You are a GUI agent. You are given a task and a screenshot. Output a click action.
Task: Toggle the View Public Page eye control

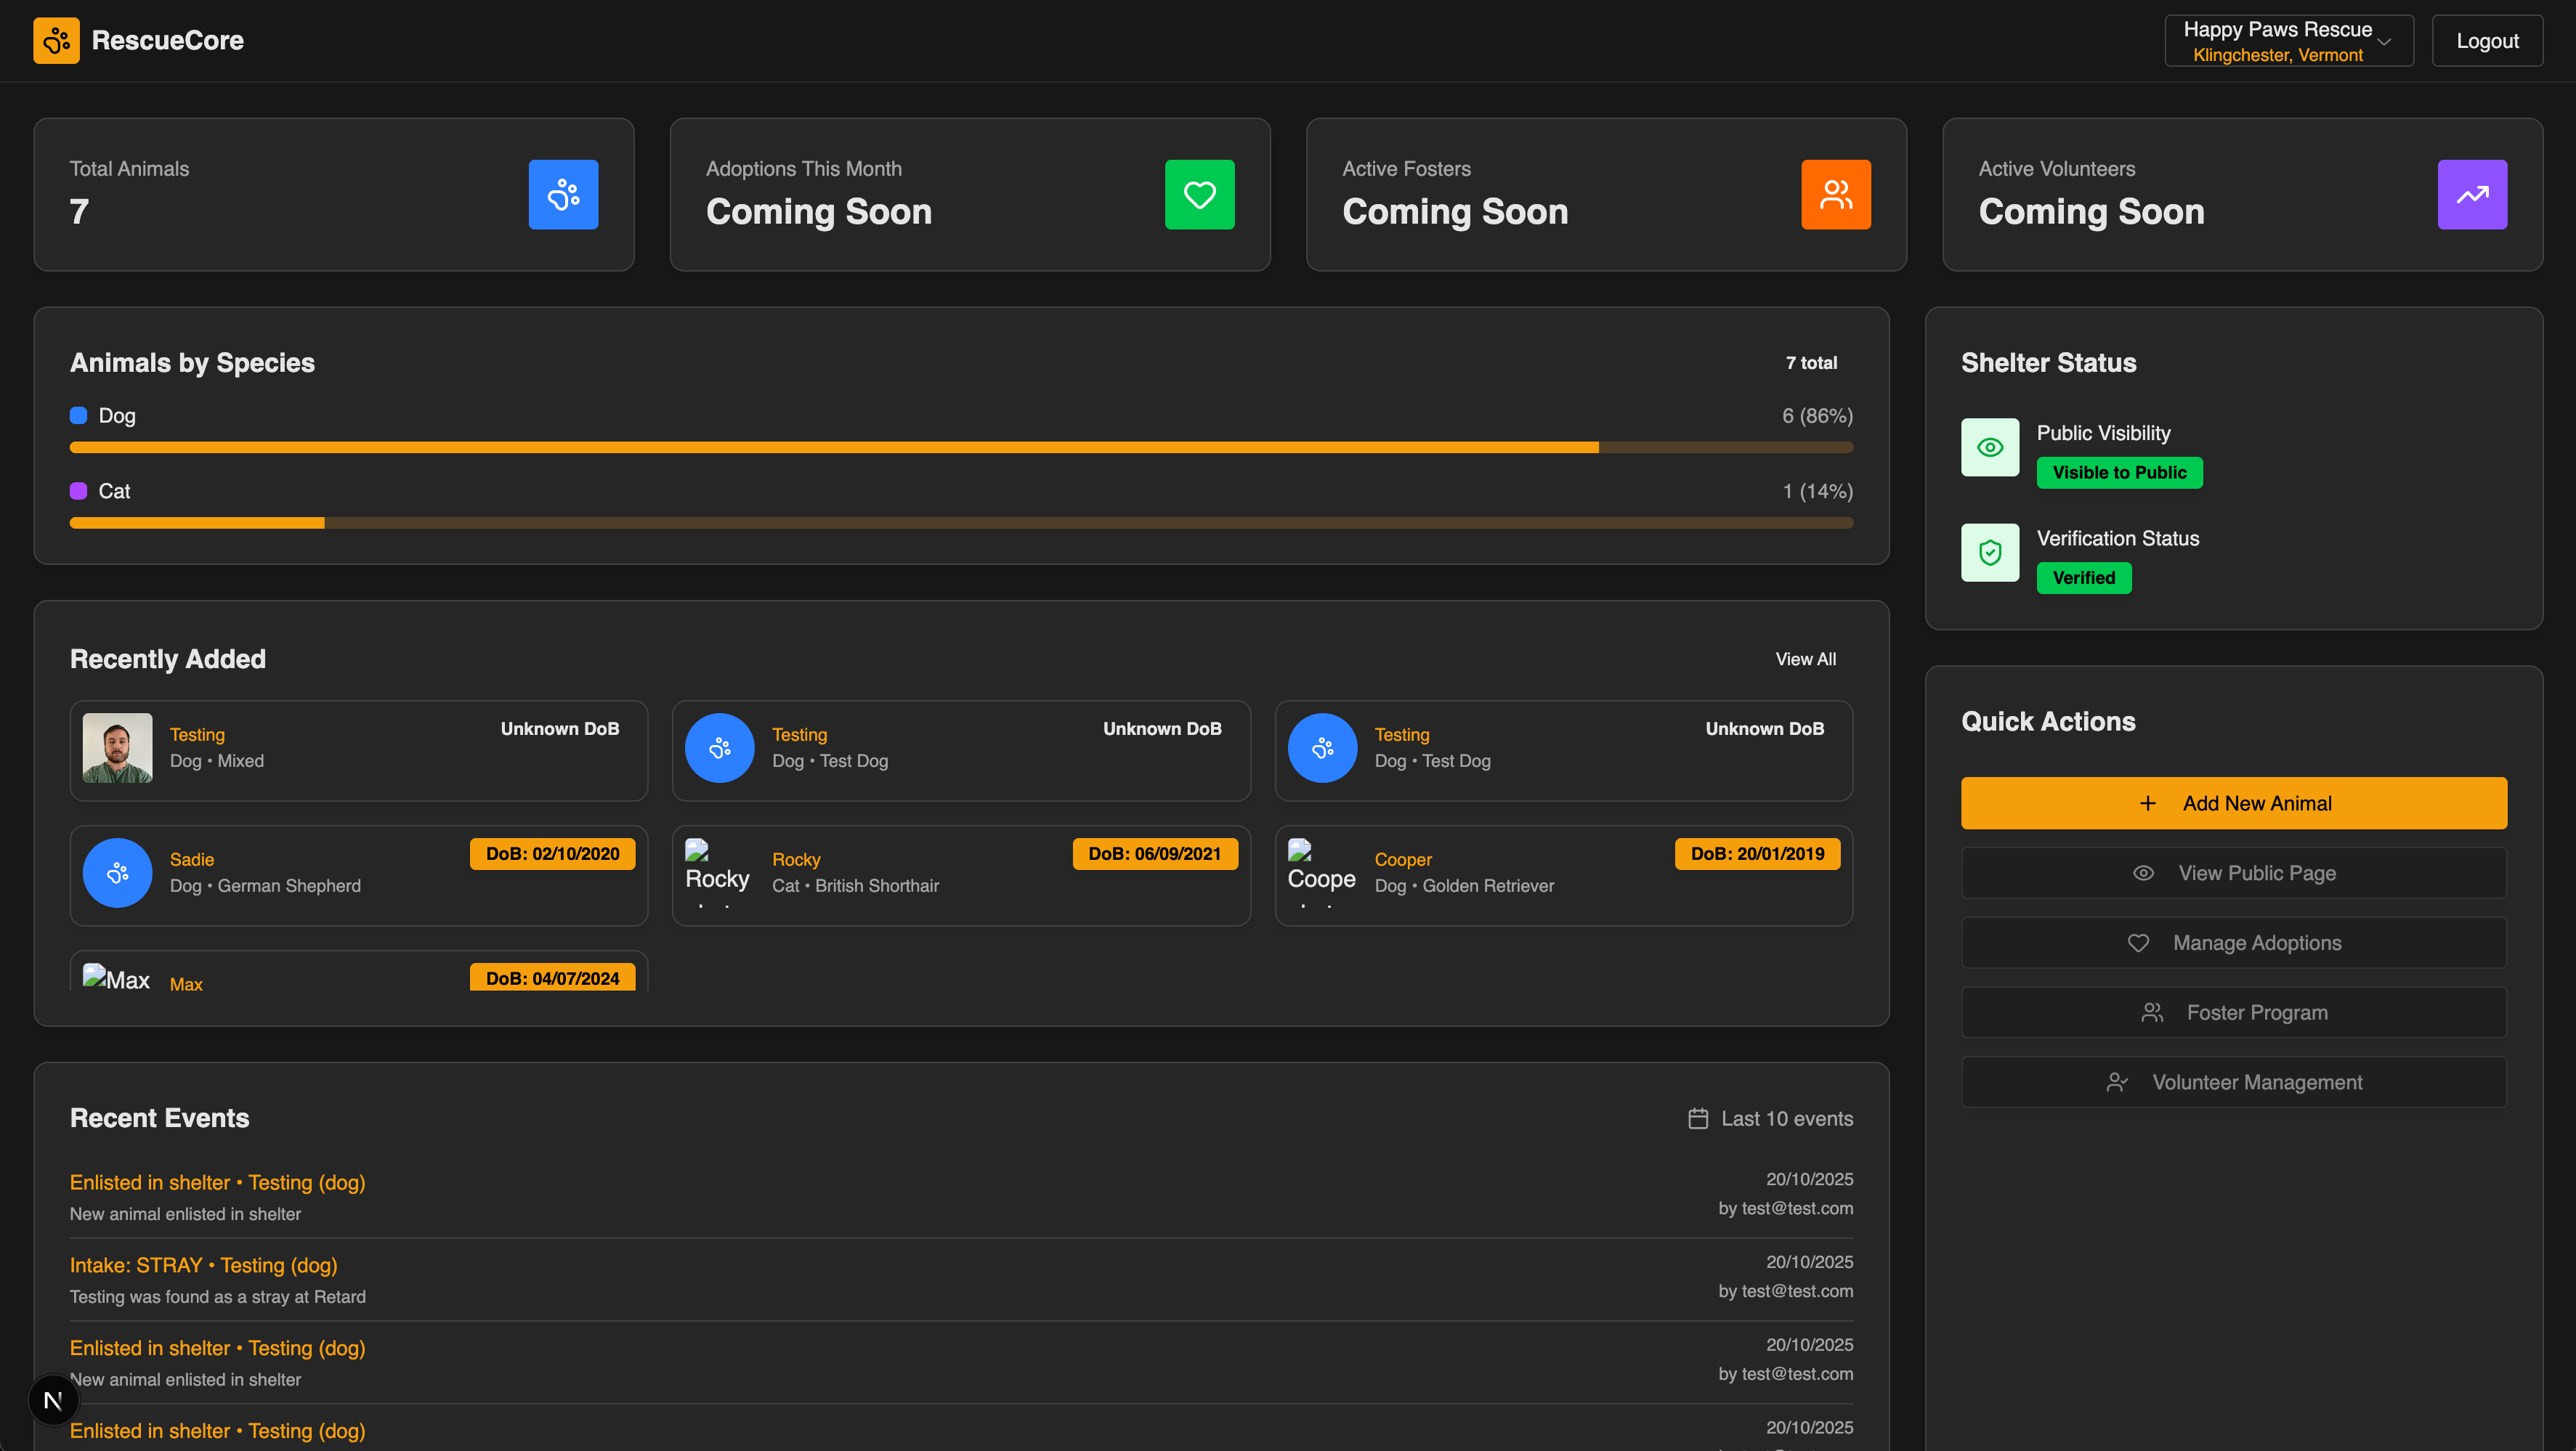tap(2143, 872)
